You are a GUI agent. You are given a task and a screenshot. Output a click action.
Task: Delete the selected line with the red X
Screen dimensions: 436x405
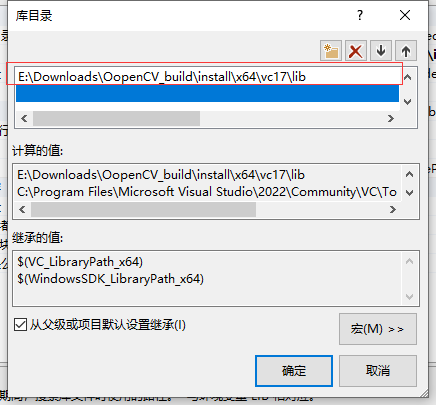356,51
